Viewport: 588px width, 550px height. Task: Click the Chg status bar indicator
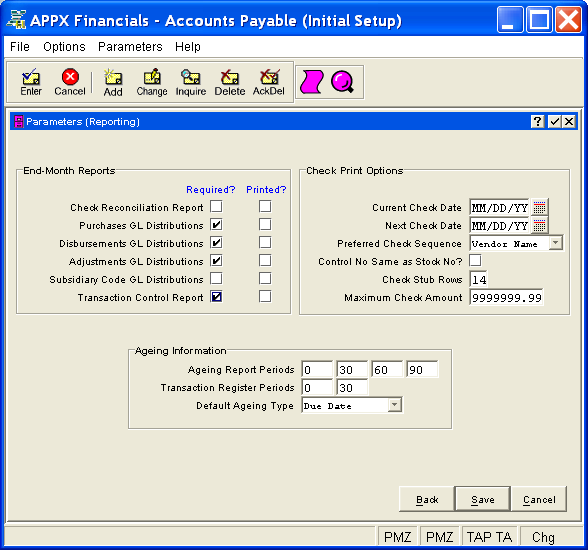click(x=543, y=537)
